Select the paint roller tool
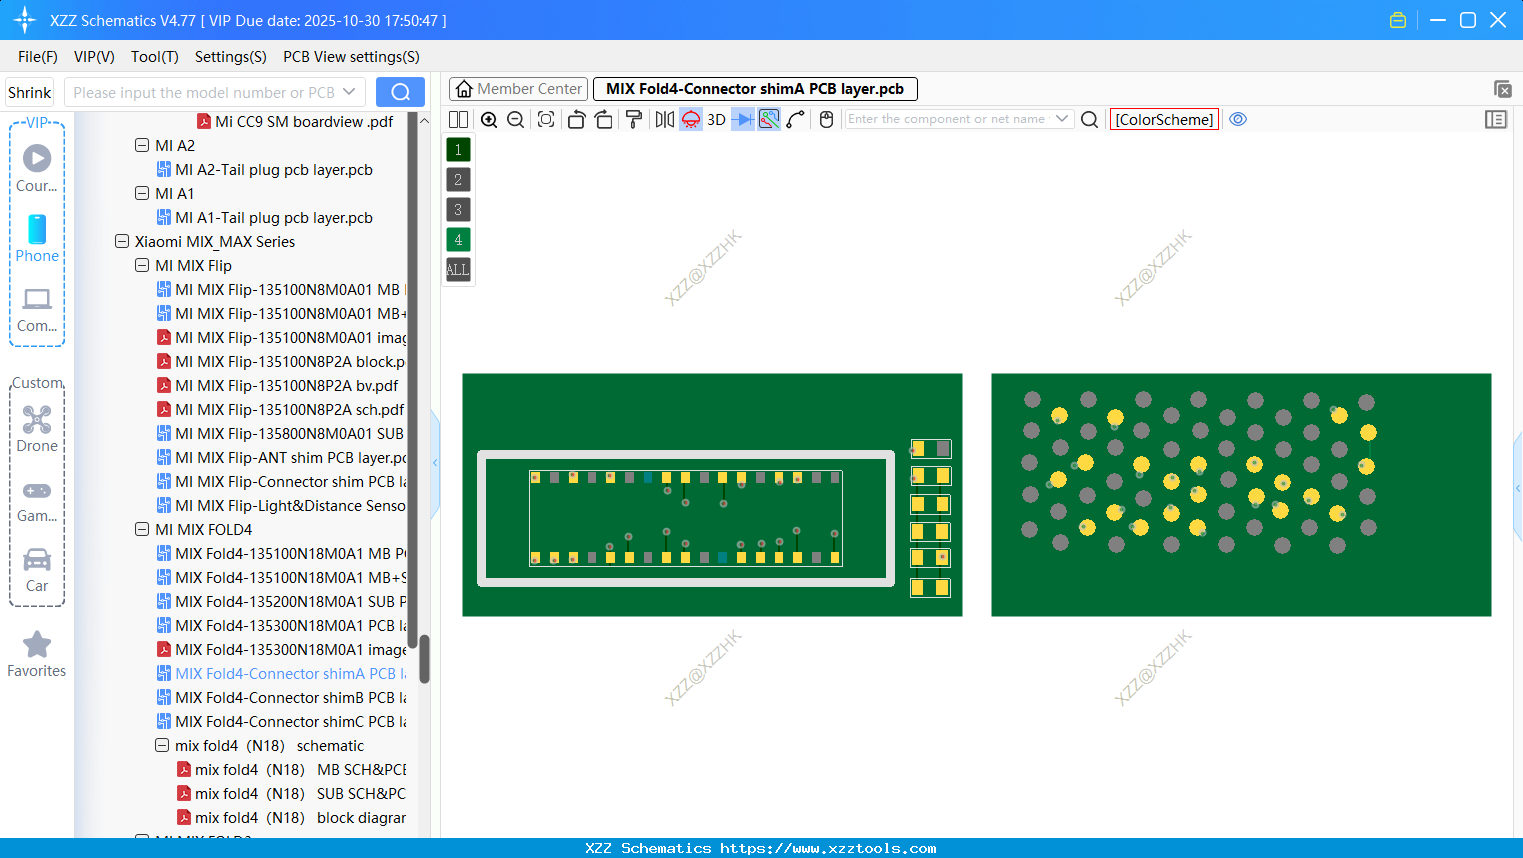This screenshot has width=1523, height=858. (634, 119)
